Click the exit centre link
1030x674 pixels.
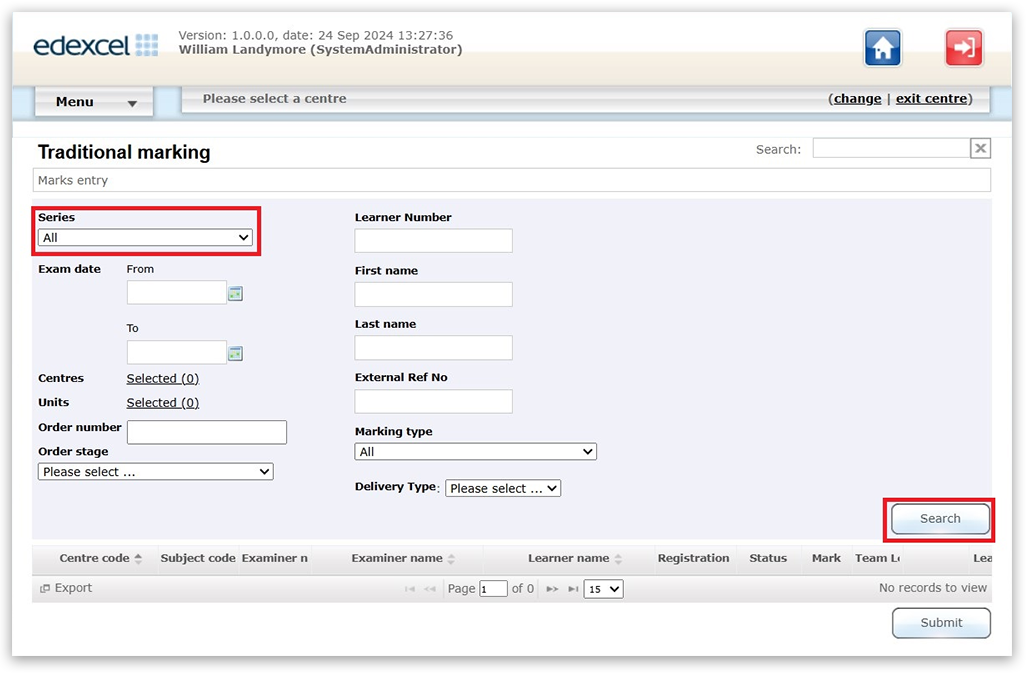click(931, 99)
